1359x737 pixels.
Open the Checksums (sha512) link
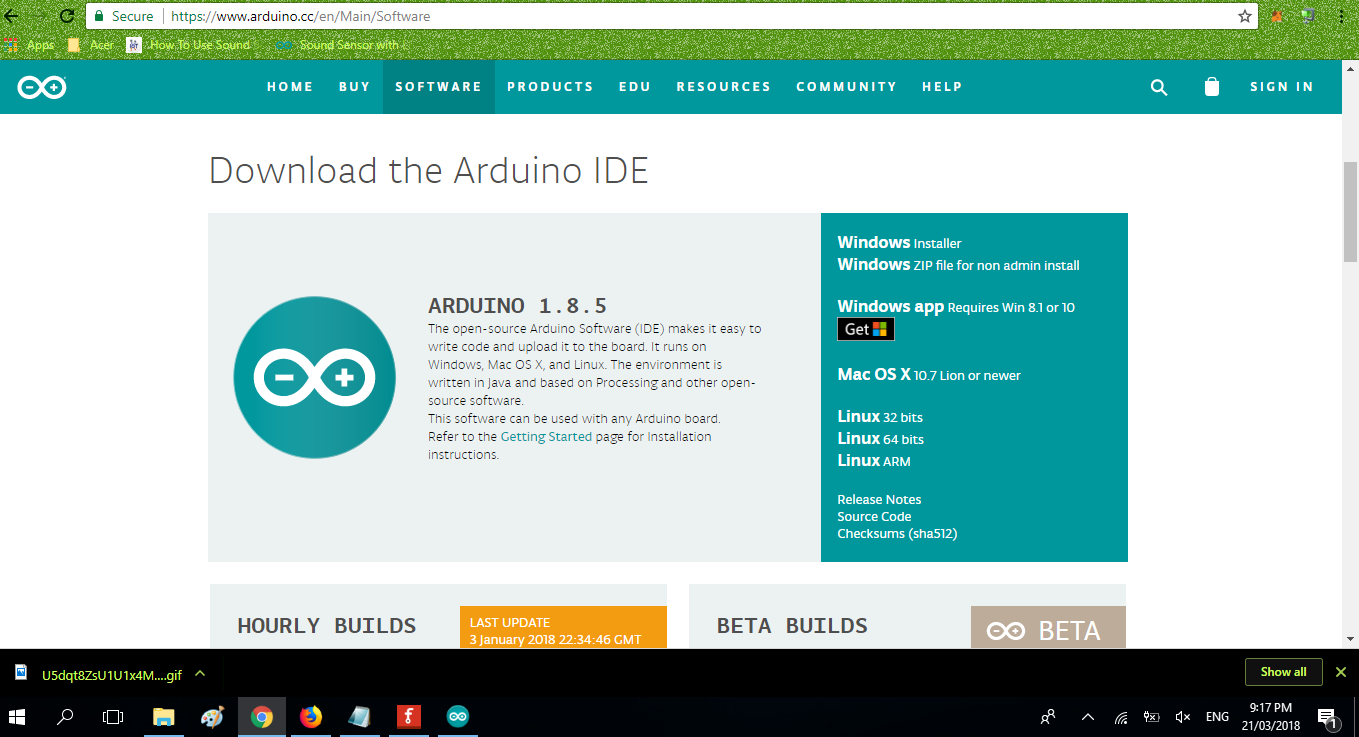click(897, 534)
